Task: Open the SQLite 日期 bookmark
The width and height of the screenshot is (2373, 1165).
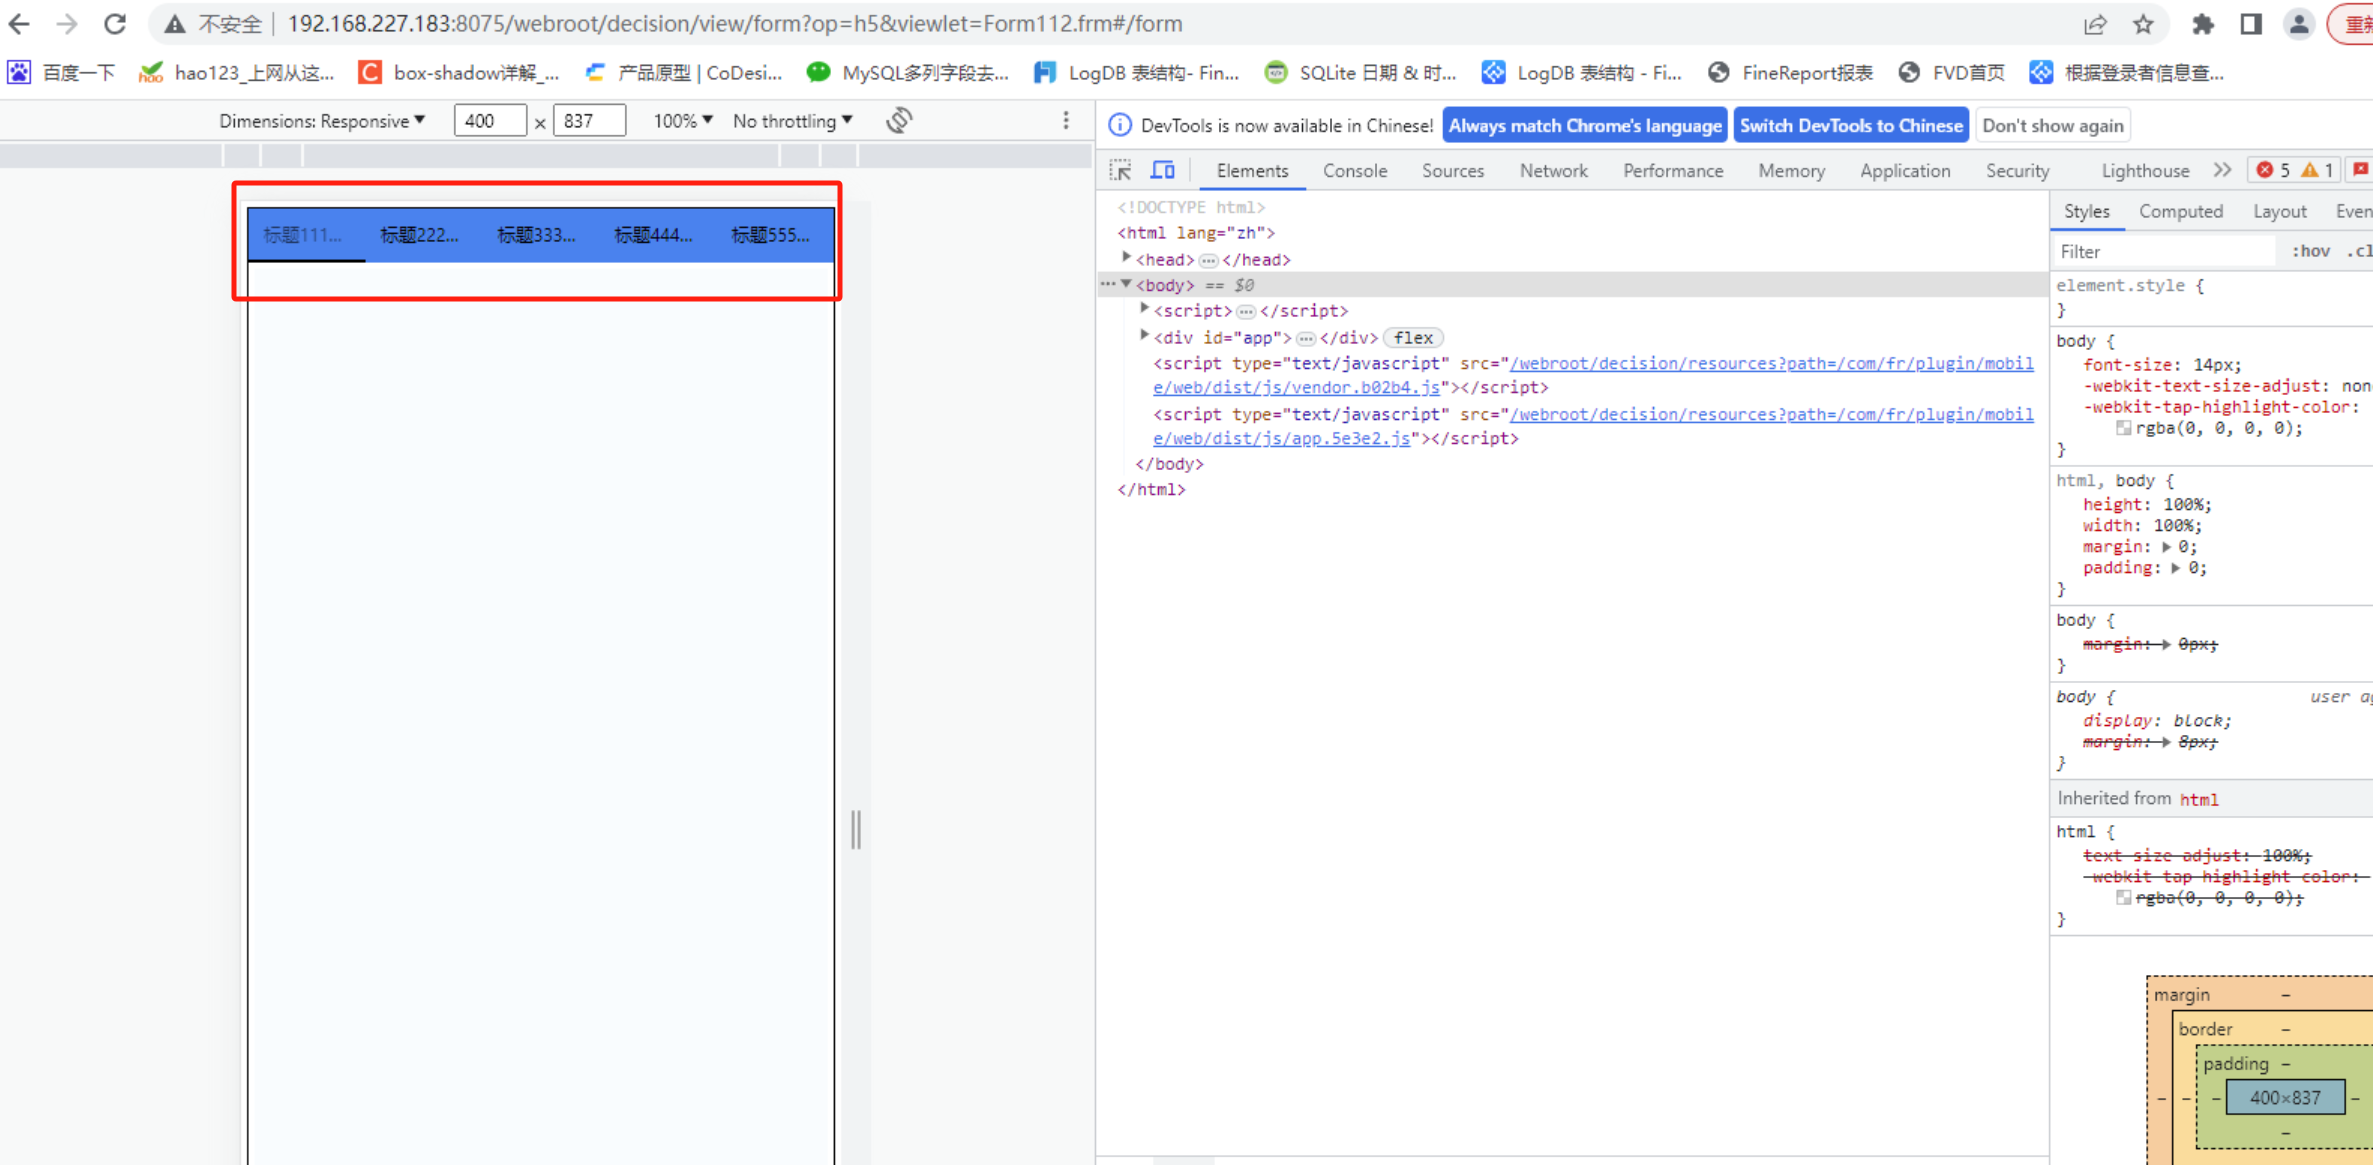Action: 1361,73
